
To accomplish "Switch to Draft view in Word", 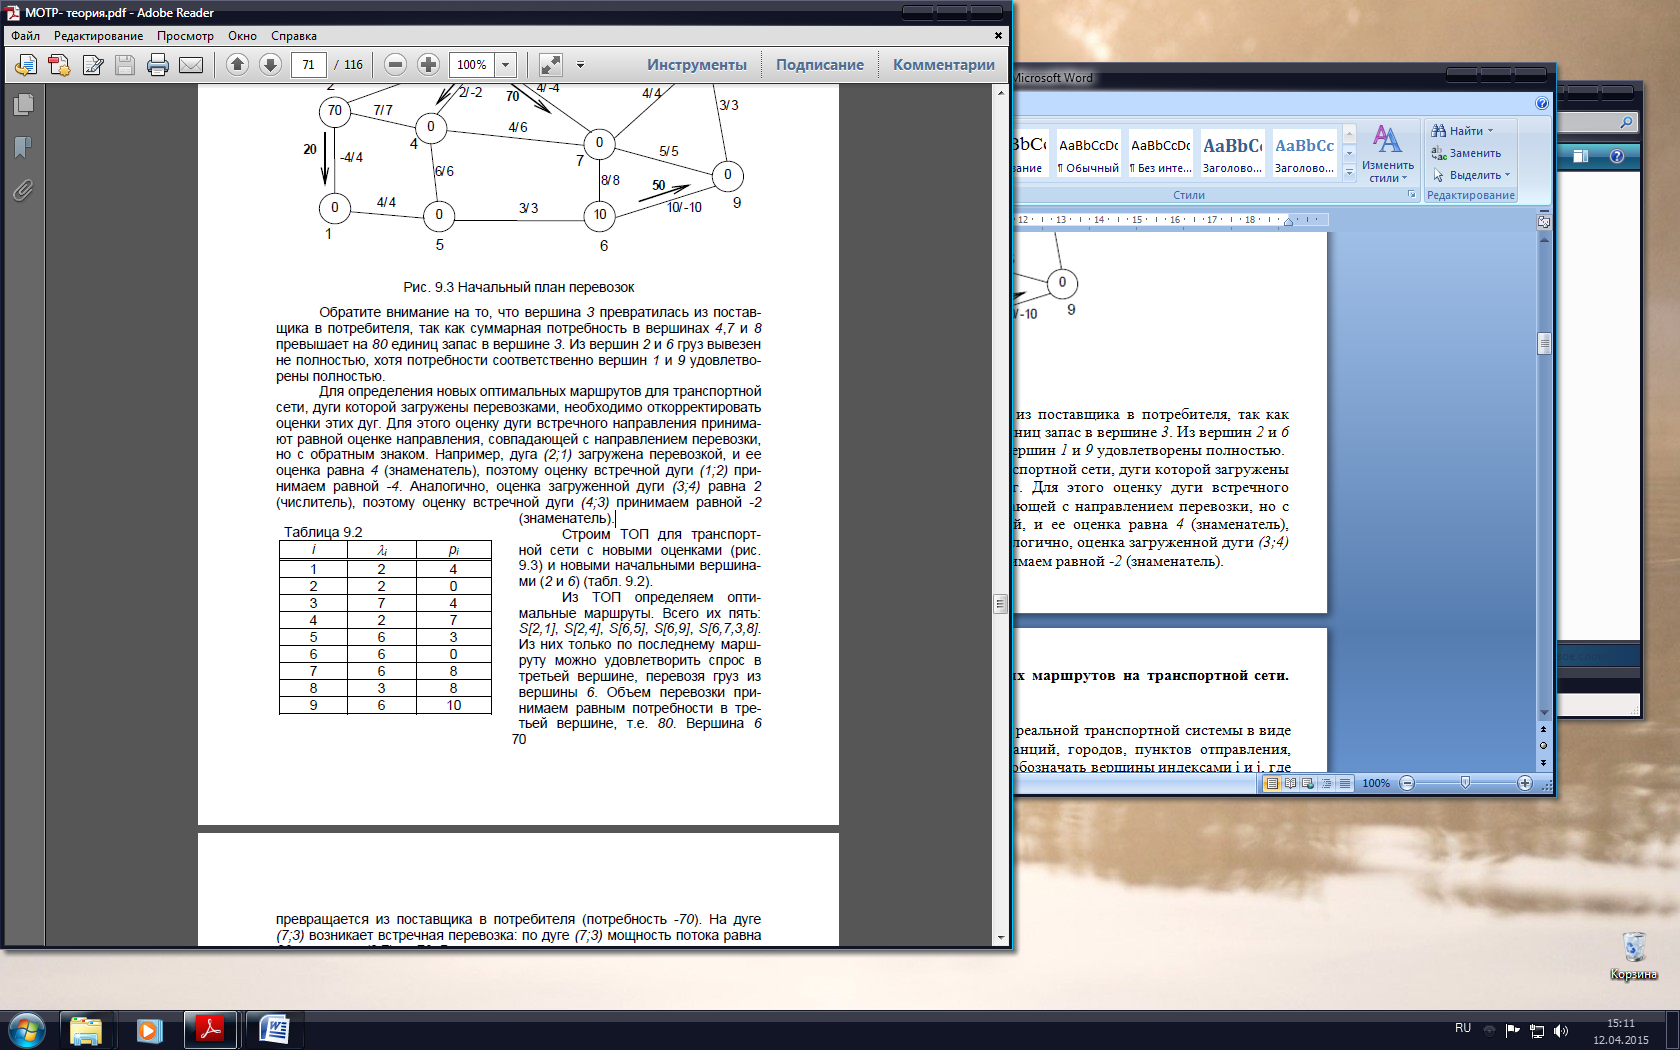I will coord(1344,783).
